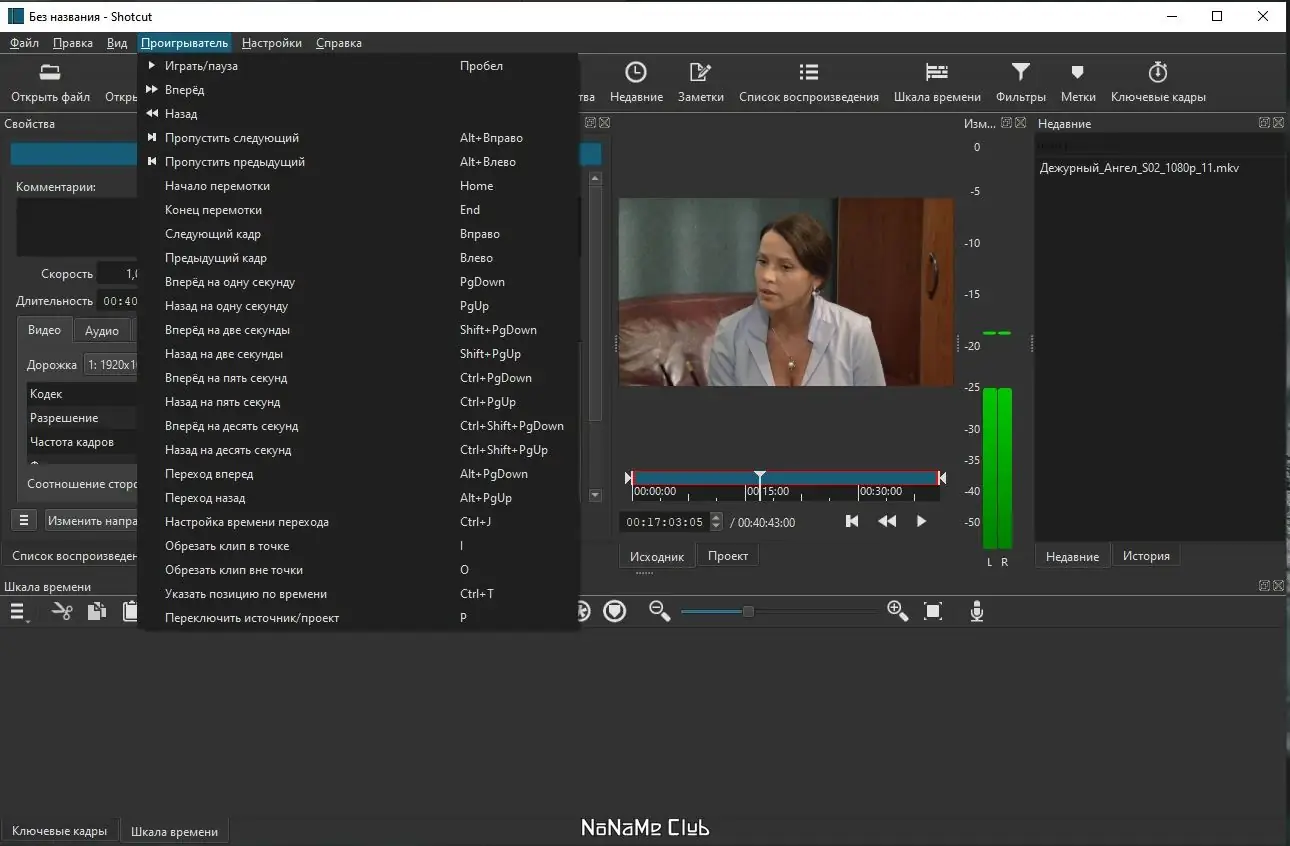This screenshot has height=846, width=1290.
Task: Switch to the Видео properties tab
Action: click(x=44, y=330)
